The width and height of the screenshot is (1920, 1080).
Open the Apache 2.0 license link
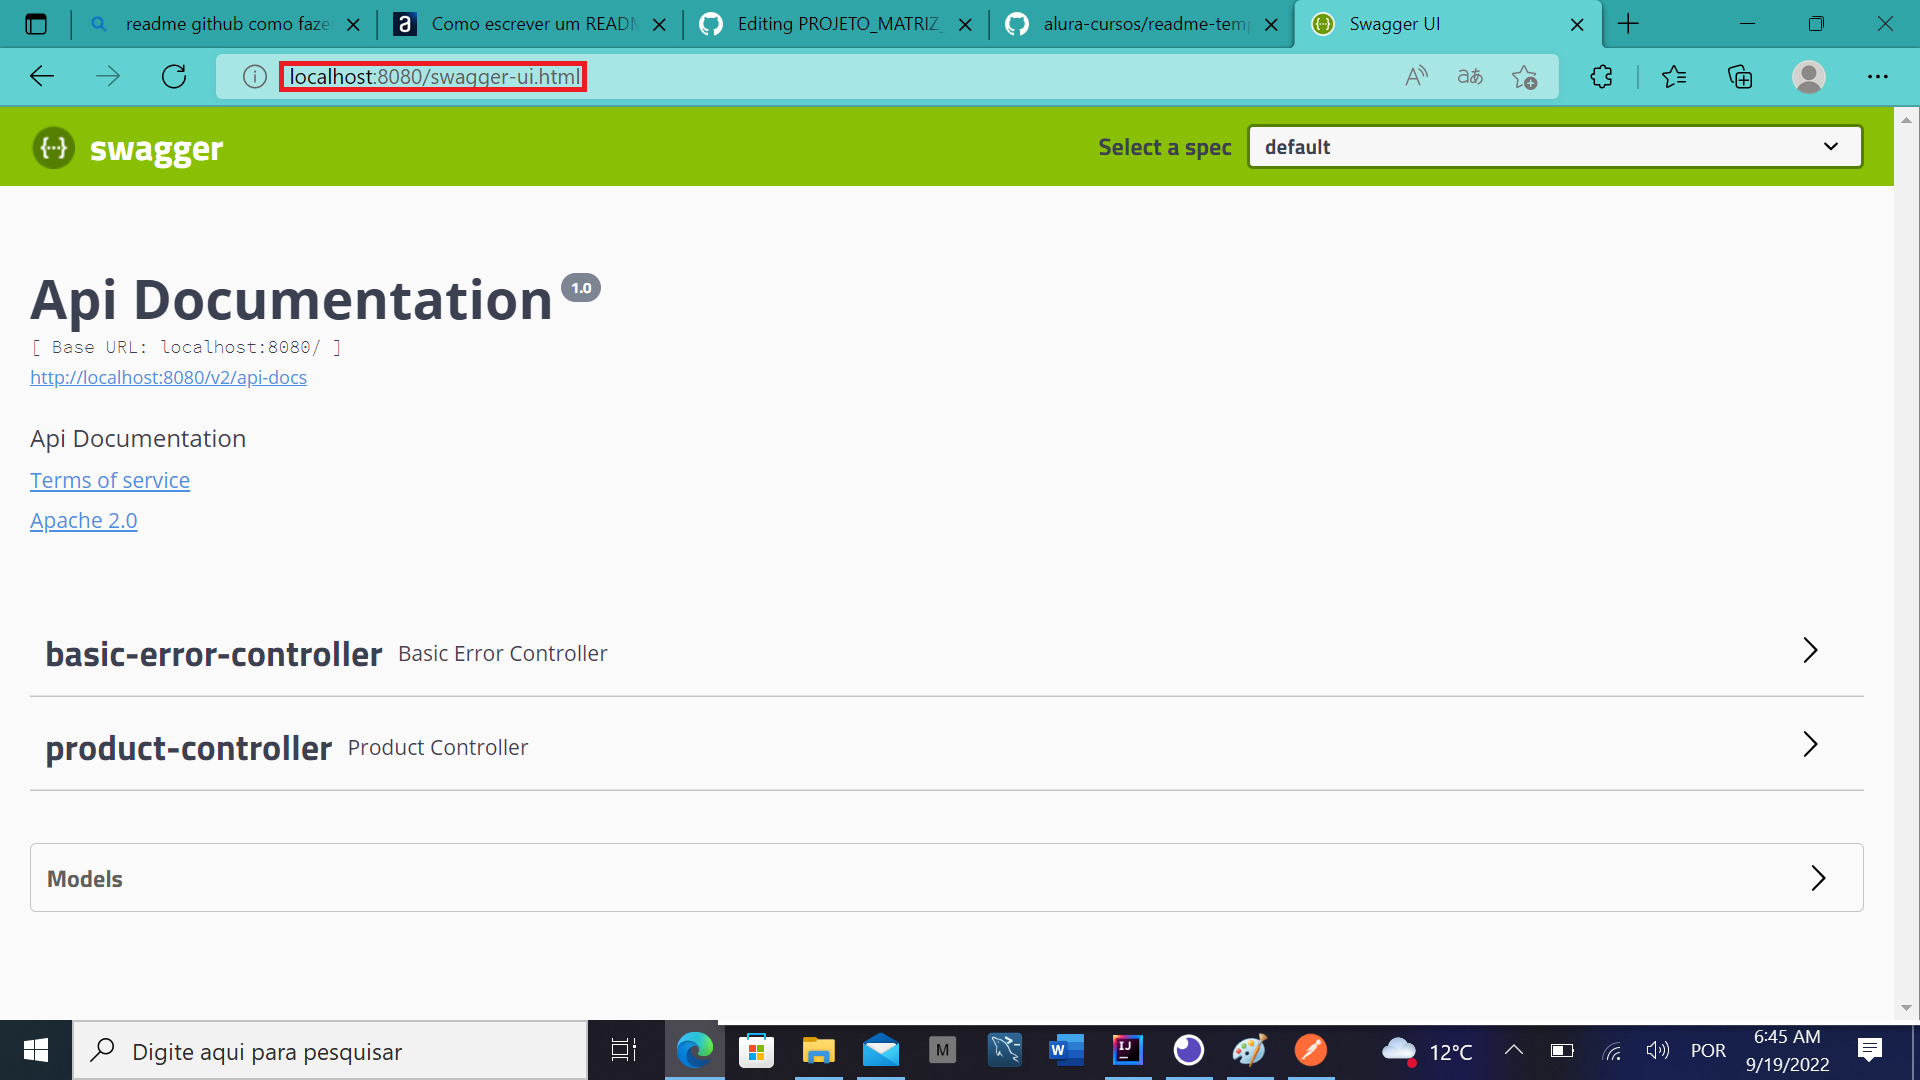pos(83,520)
